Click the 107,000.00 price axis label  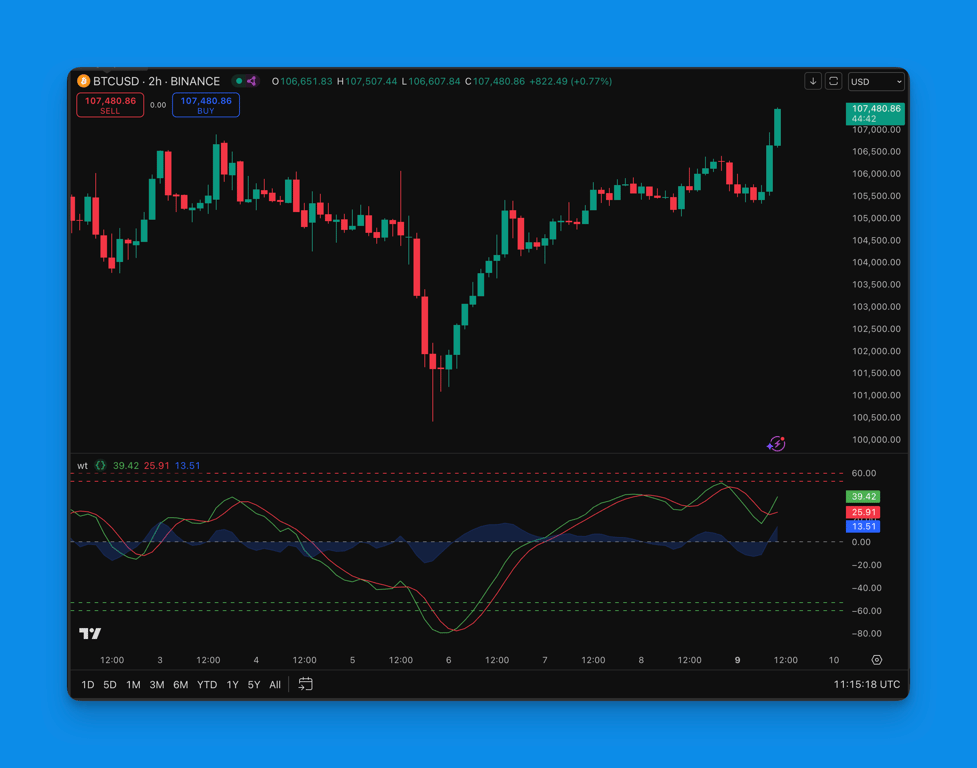coord(876,130)
